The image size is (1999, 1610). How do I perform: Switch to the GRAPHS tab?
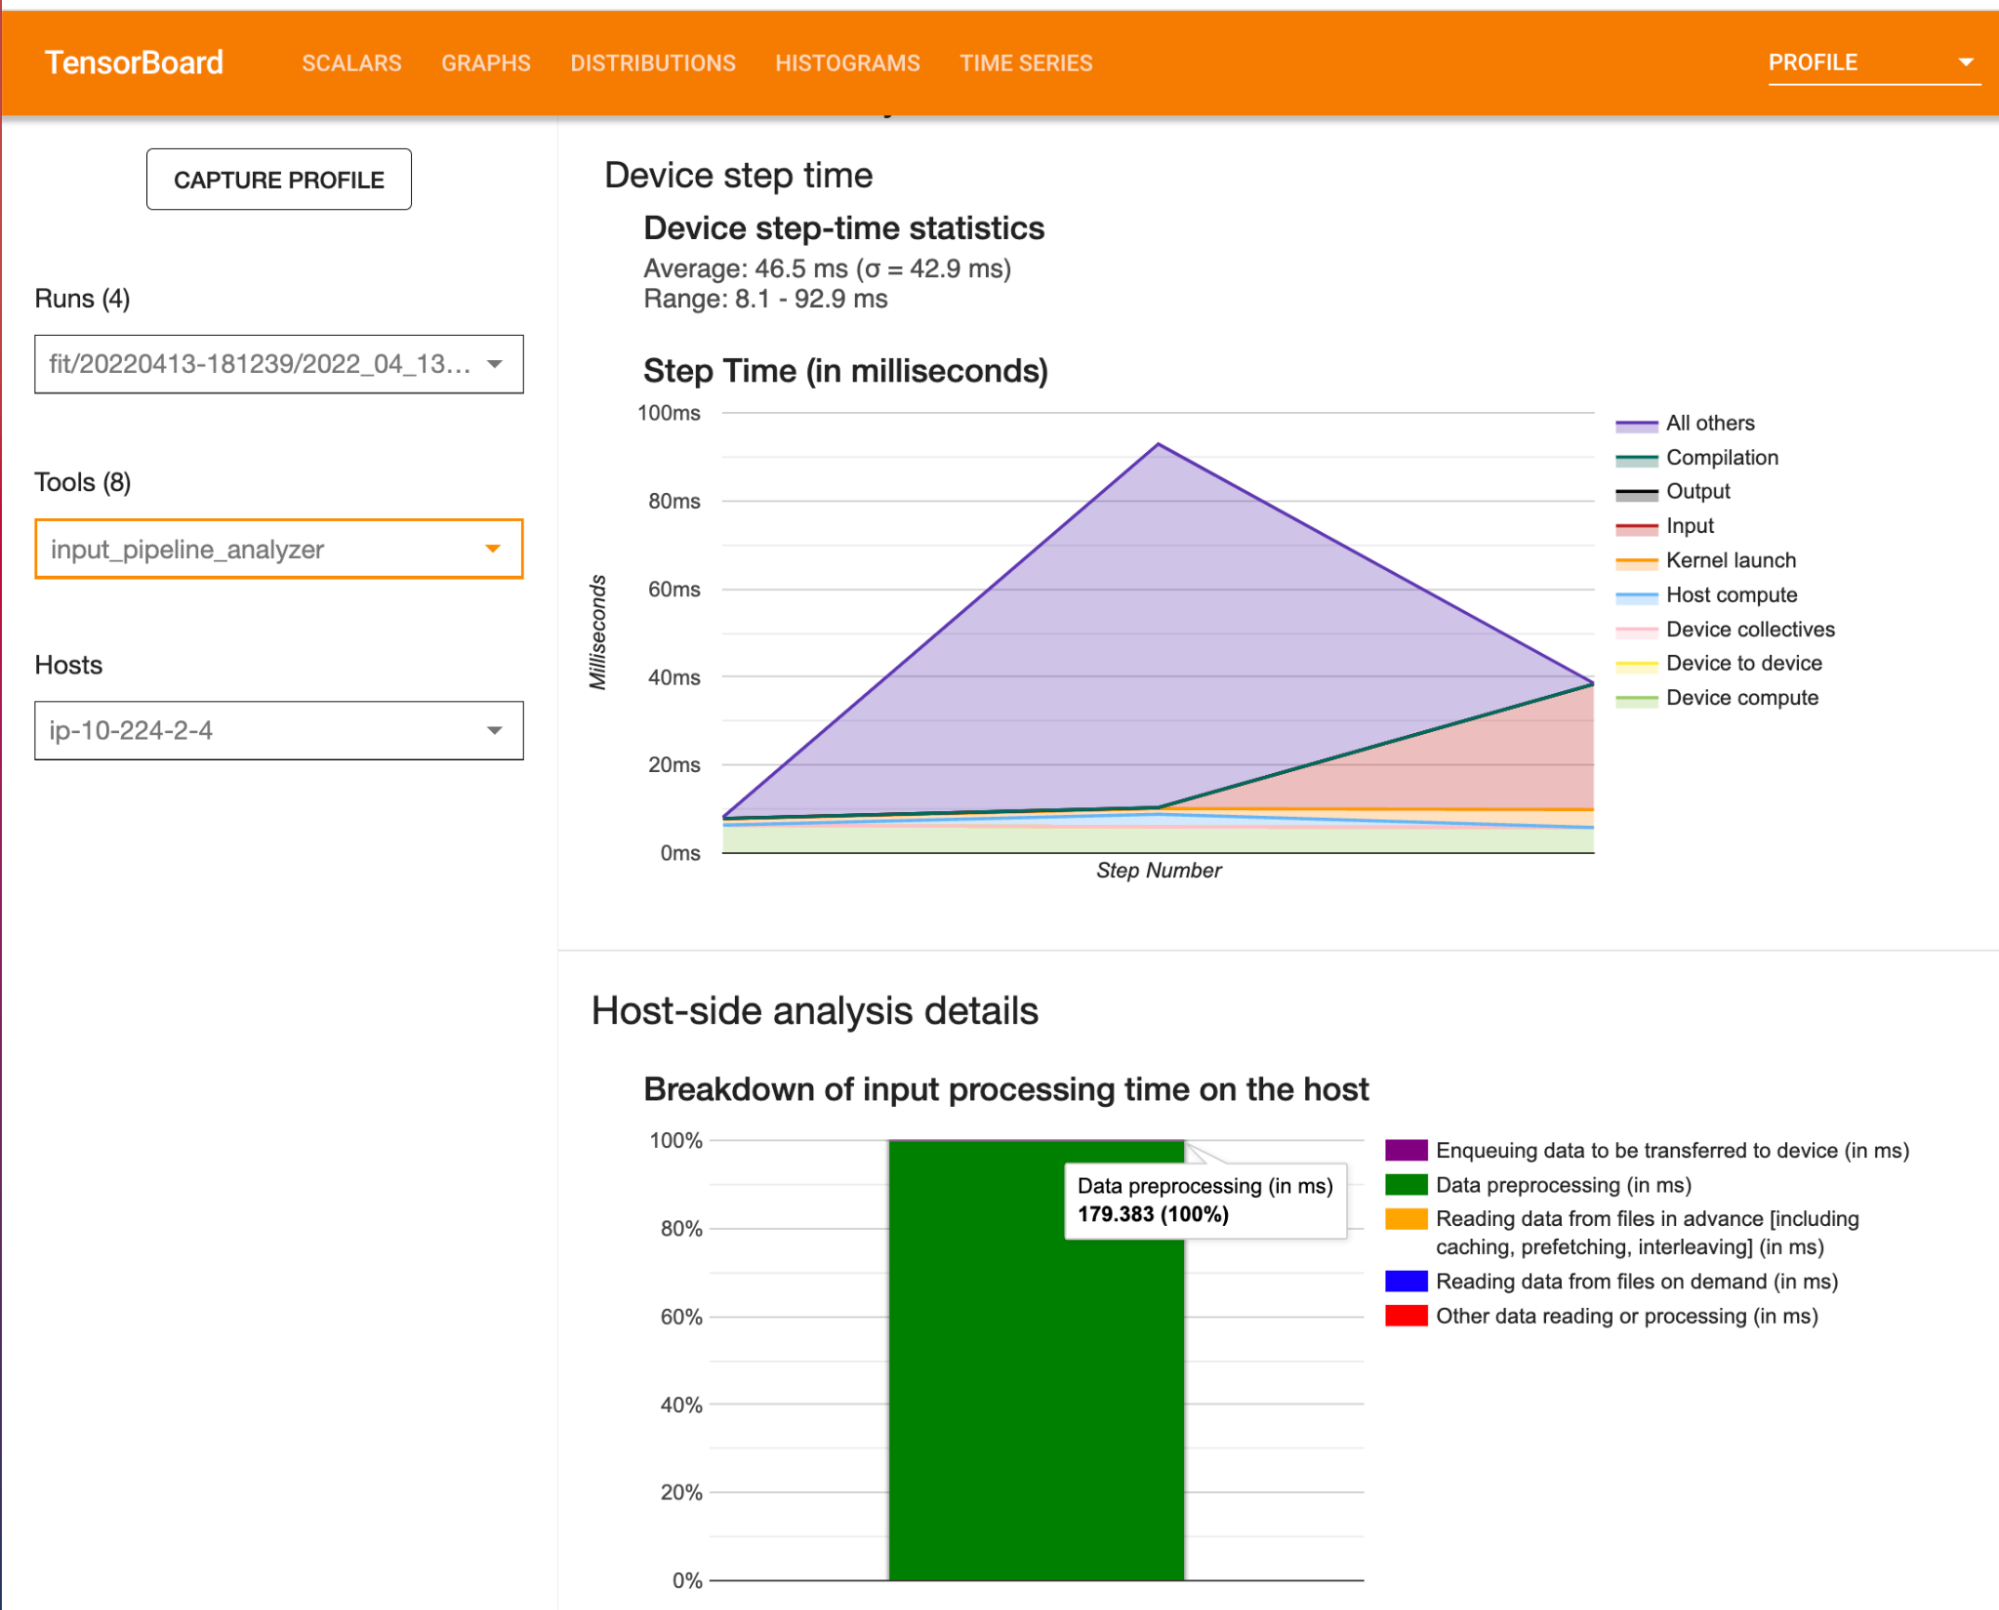pos(486,63)
